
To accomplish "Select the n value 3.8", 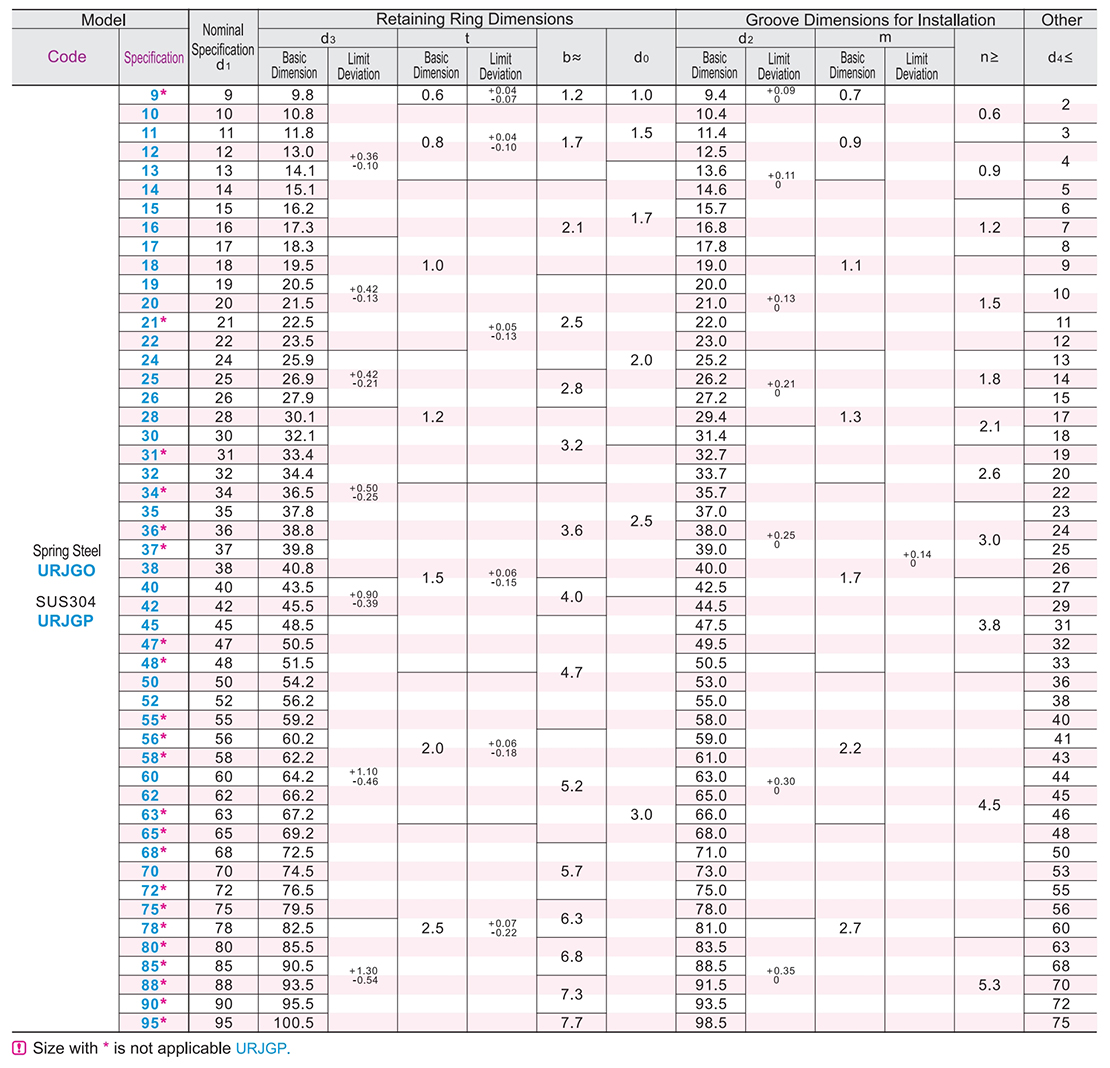I will pyautogui.click(x=989, y=625).
